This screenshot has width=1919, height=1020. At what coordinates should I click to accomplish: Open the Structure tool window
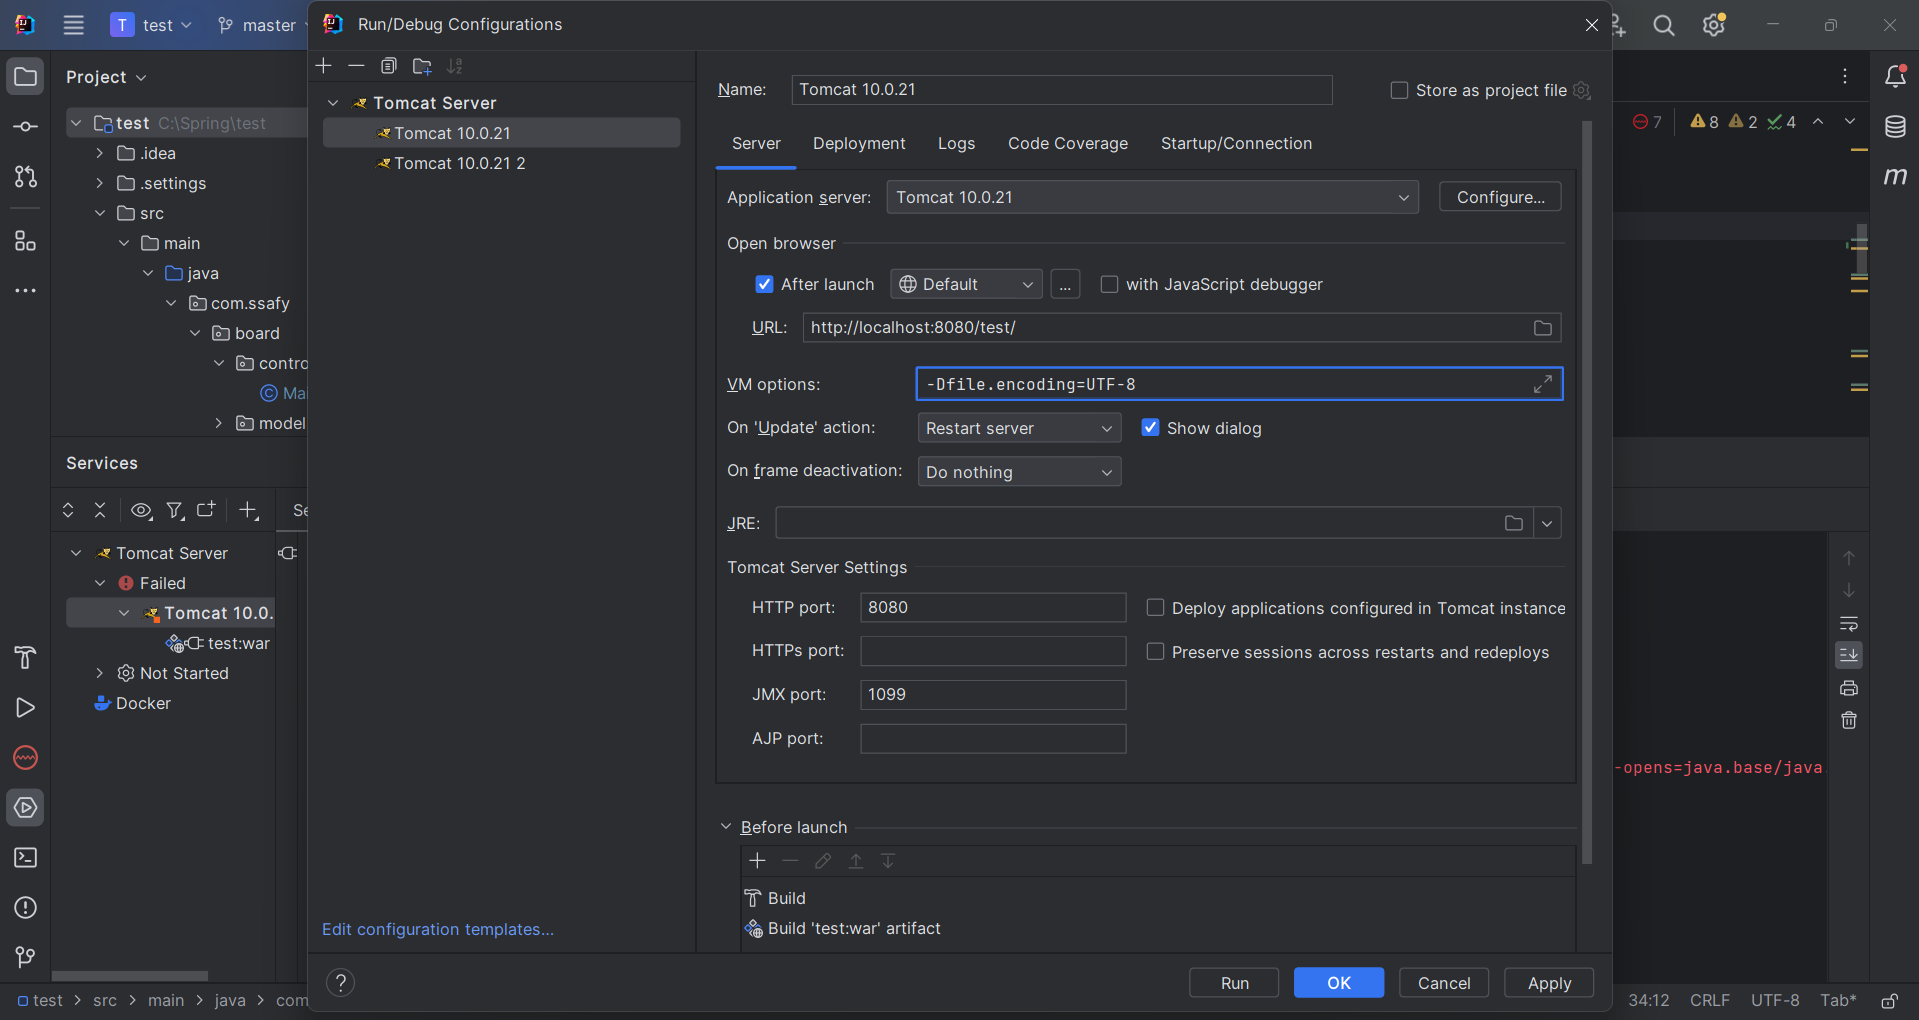(x=26, y=241)
